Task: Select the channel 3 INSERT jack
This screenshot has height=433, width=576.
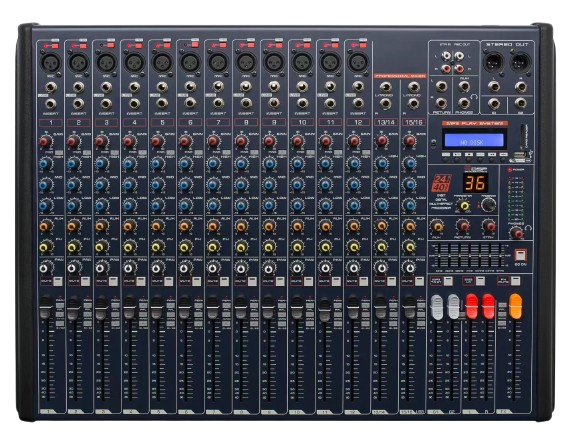Action: pos(106,104)
